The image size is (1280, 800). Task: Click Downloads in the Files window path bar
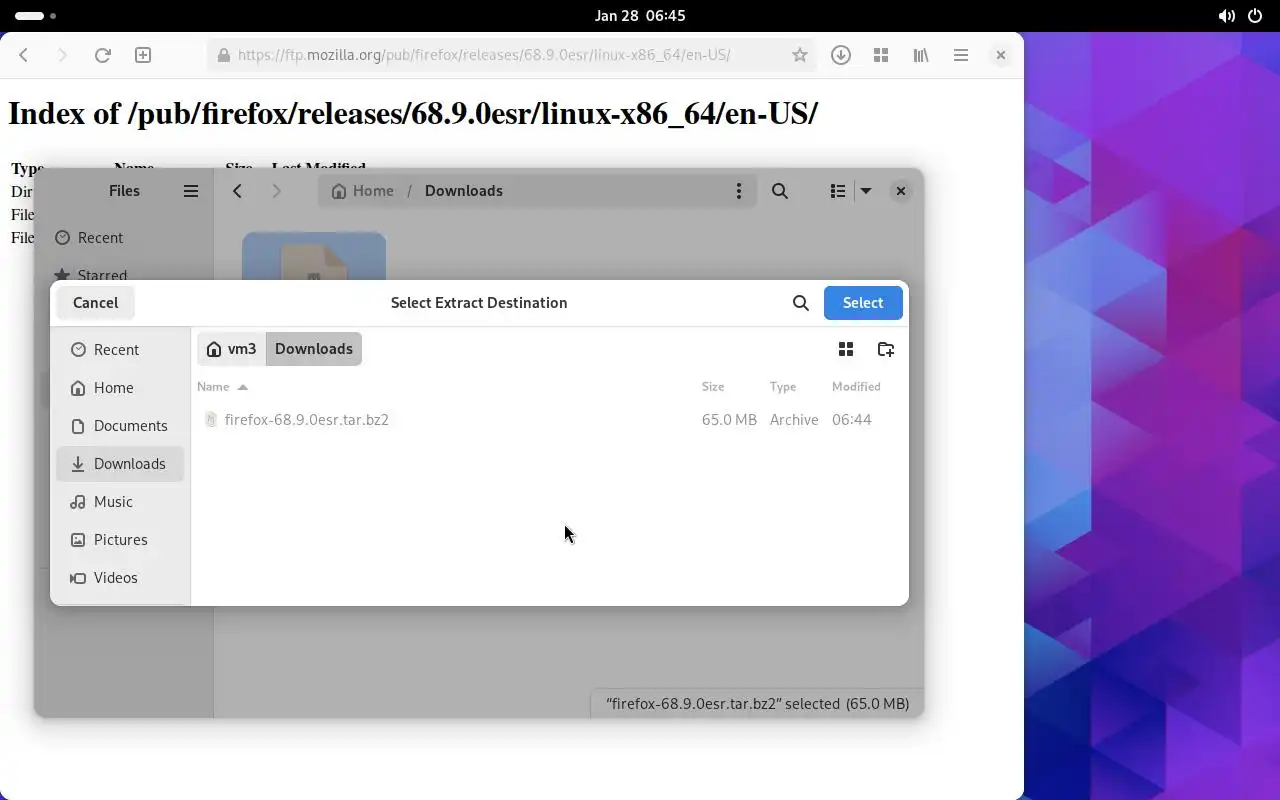coord(464,191)
